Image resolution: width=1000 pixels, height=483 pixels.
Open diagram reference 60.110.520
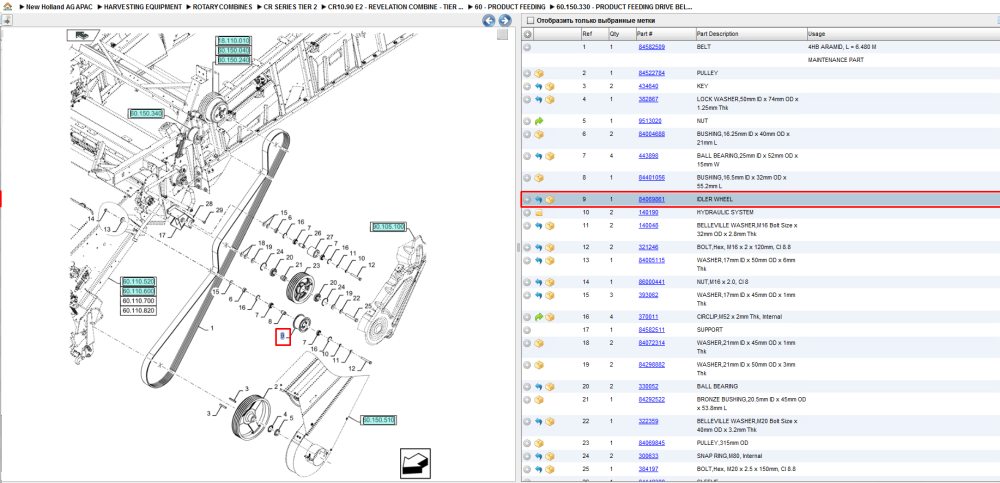coord(138,281)
